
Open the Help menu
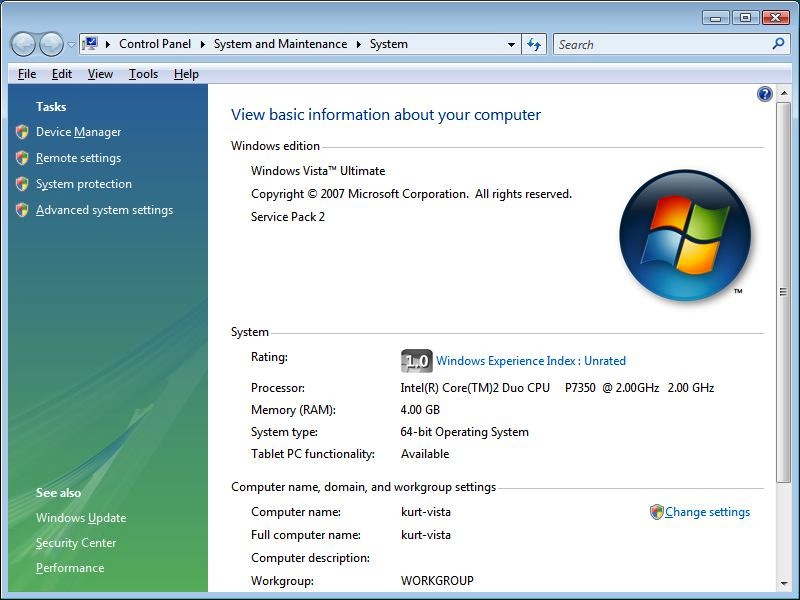(x=186, y=74)
